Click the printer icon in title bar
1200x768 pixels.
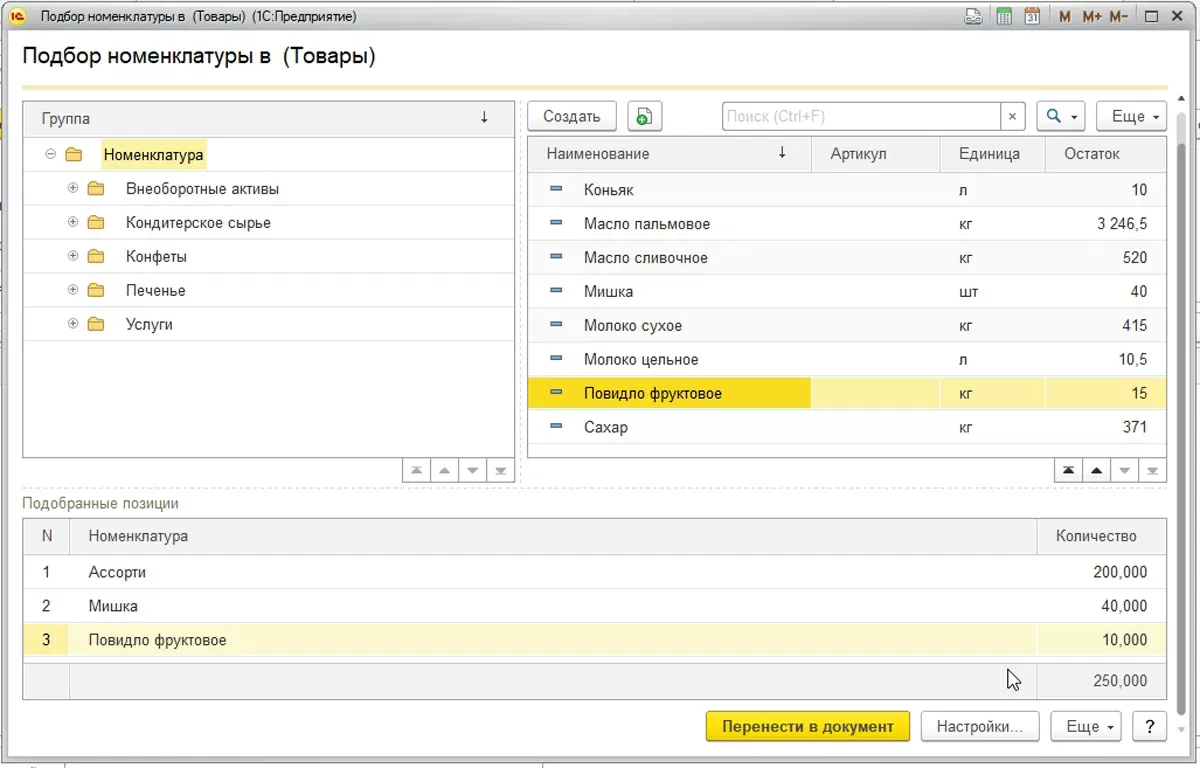973,17
